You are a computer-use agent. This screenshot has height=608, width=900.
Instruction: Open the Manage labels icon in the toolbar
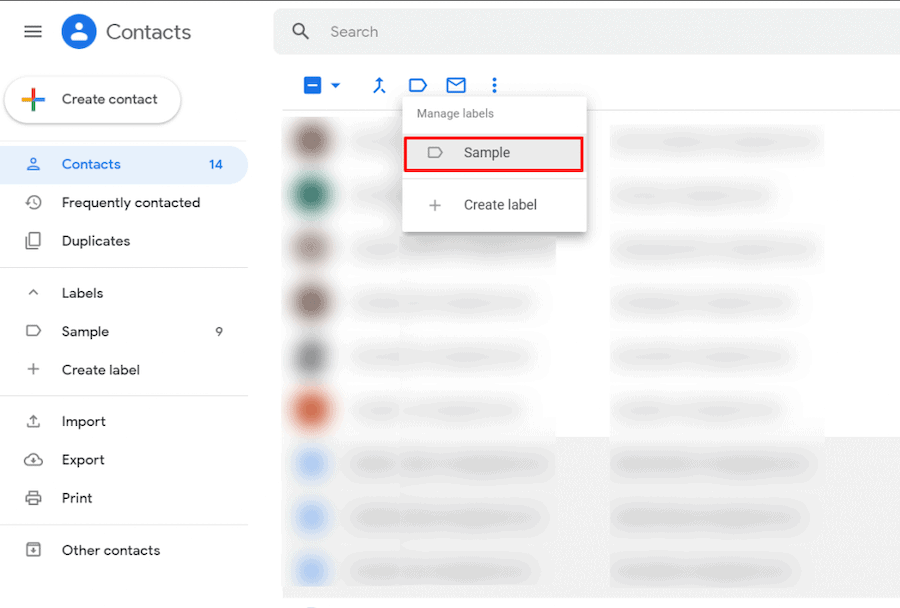pos(418,85)
